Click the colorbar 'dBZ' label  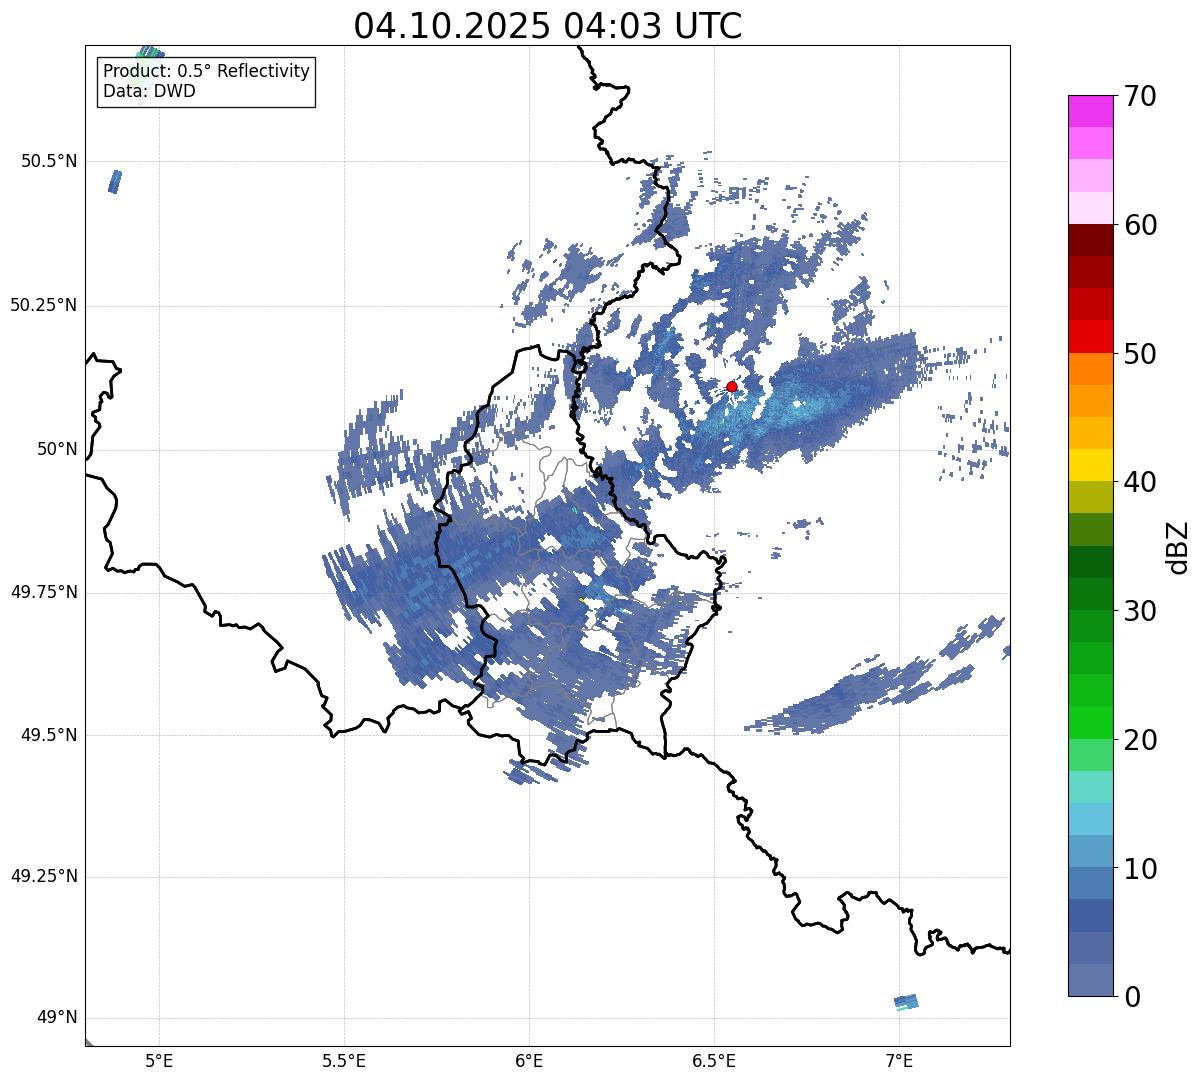(1178, 546)
